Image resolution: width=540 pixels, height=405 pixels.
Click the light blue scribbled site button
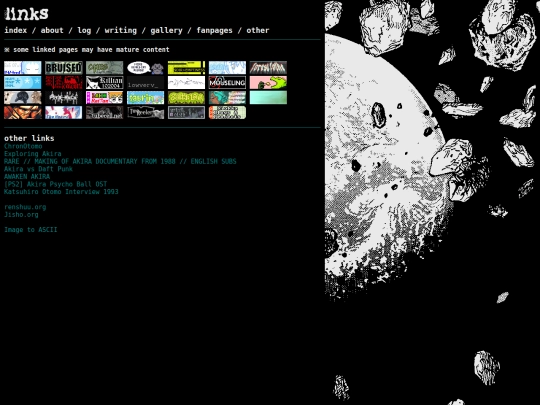227,68
